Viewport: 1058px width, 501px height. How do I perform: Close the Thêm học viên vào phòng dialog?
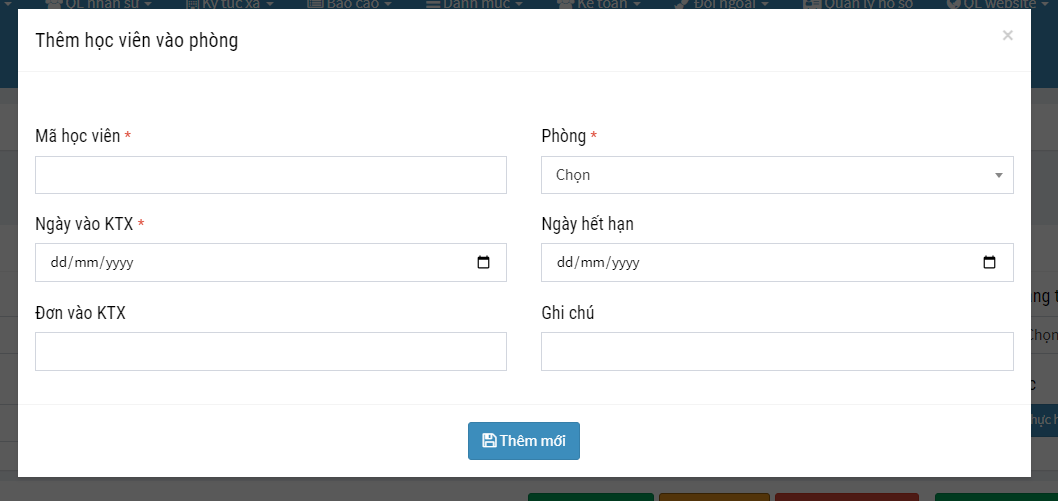point(1007,36)
